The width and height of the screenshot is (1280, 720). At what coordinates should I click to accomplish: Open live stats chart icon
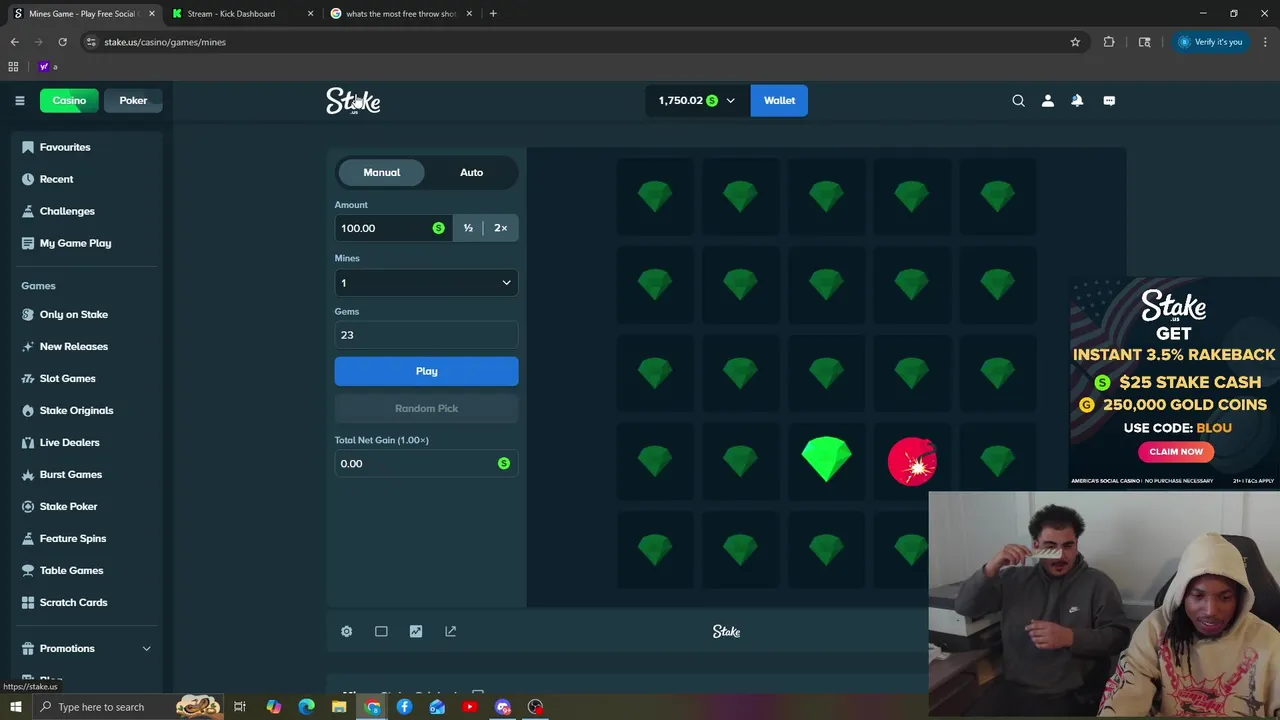click(x=416, y=631)
